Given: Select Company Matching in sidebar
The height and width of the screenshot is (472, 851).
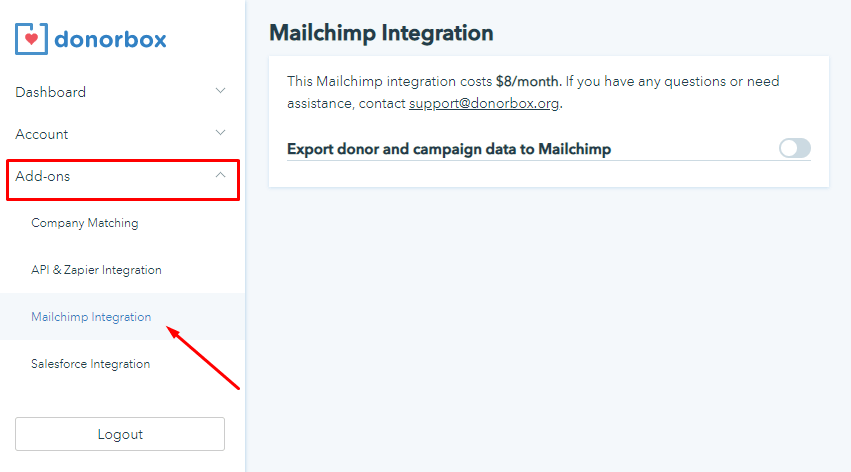Looking at the screenshot, I should 85,223.
